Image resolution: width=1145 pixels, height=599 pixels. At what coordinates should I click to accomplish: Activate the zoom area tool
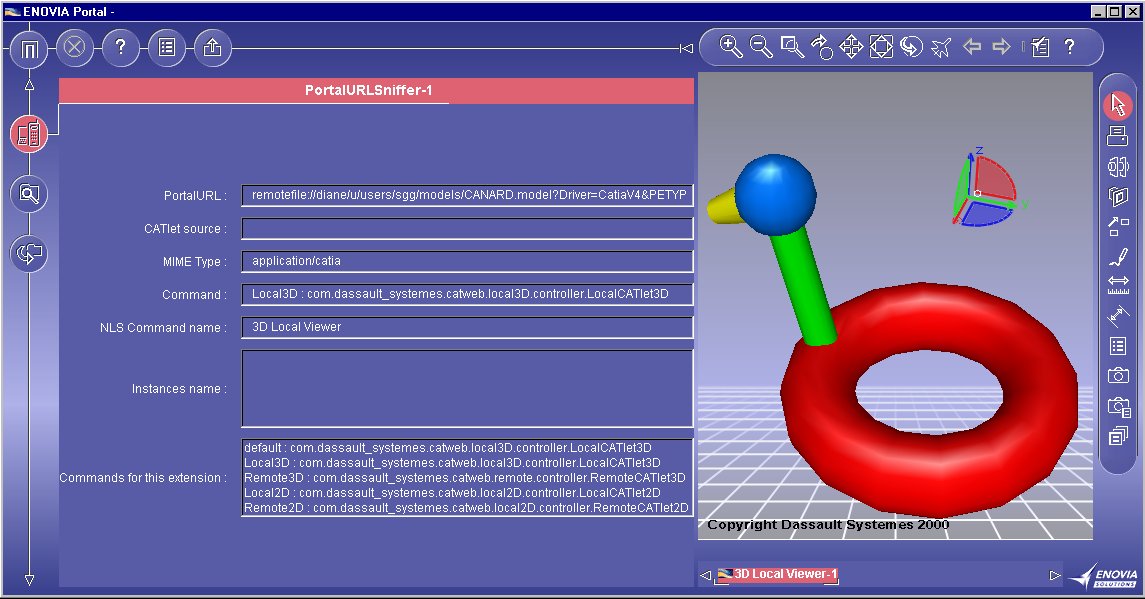pyautogui.click(x=792, y=47)
